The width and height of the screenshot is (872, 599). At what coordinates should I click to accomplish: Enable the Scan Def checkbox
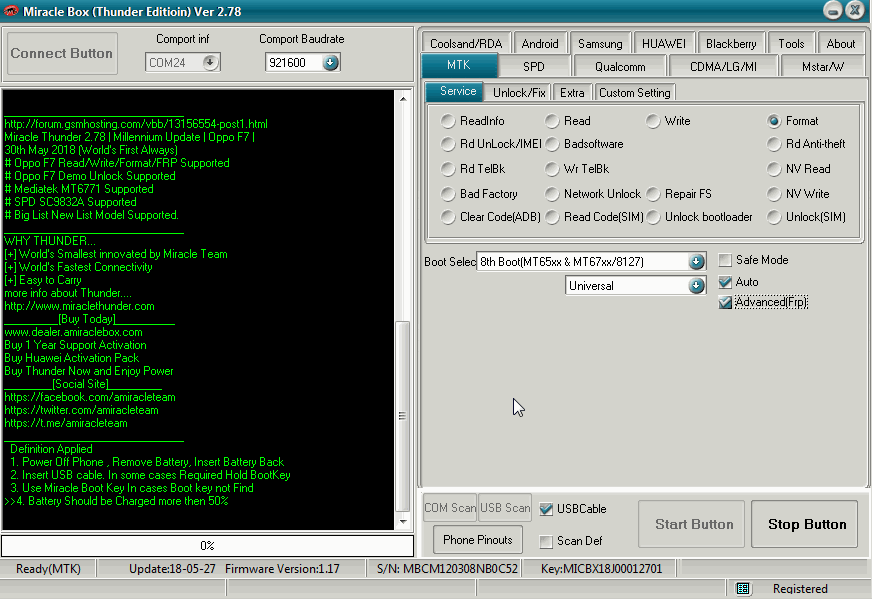click(x=546, y=541)
